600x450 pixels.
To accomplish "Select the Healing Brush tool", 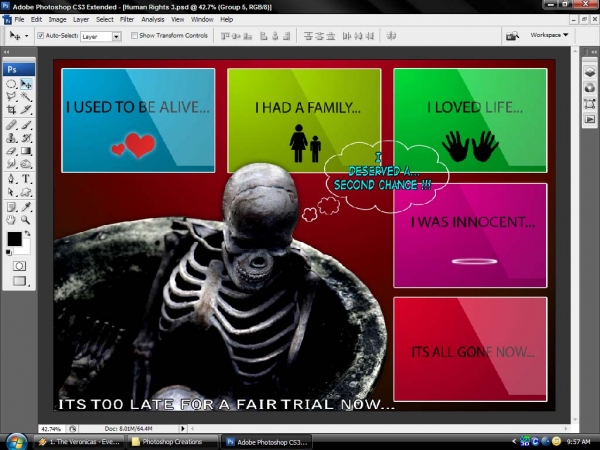I will [x=11, y=125].
